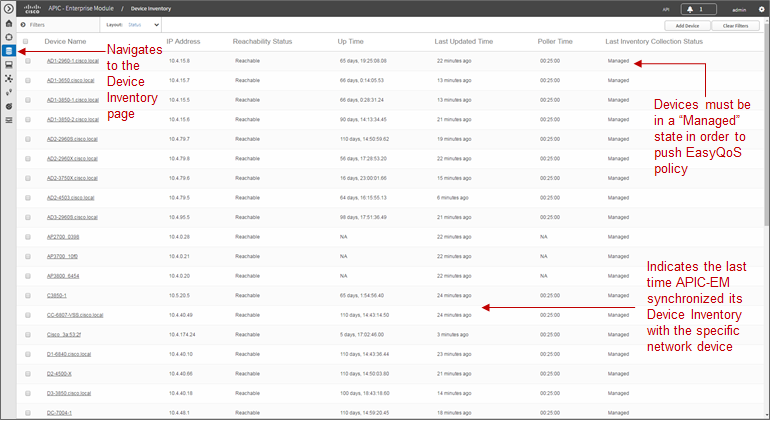Go to the Home icon in the sidebar

click(x=8, y=24)
